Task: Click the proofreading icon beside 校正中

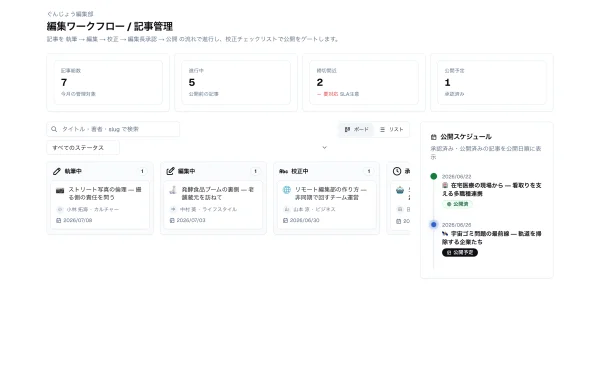Action: 284,171
